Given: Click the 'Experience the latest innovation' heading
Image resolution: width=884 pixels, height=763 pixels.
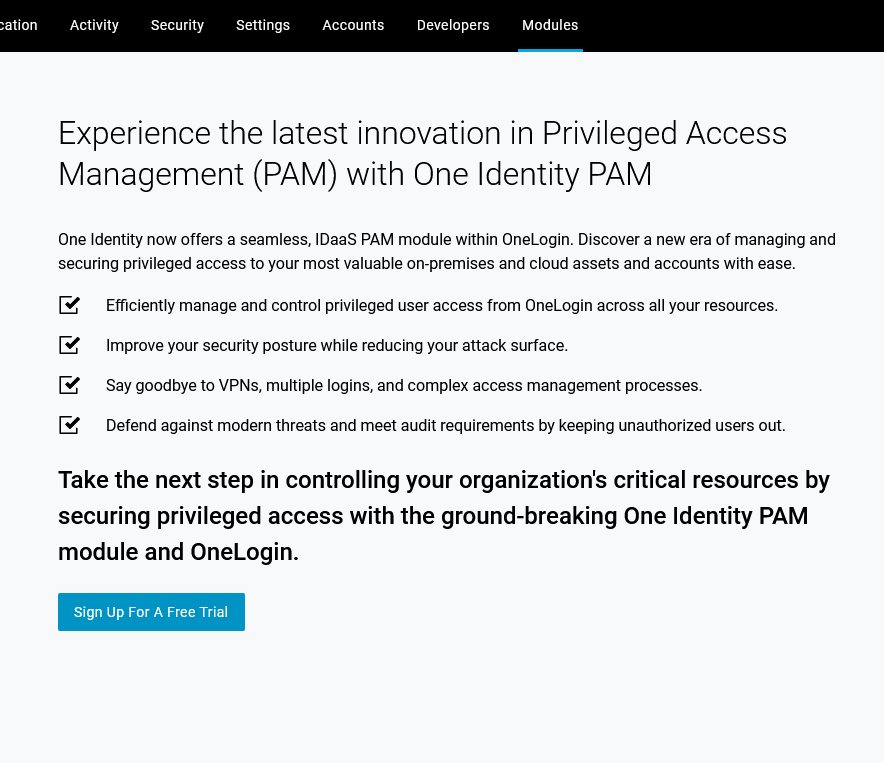Looking at the screenshot, I should tap(422, 153).
